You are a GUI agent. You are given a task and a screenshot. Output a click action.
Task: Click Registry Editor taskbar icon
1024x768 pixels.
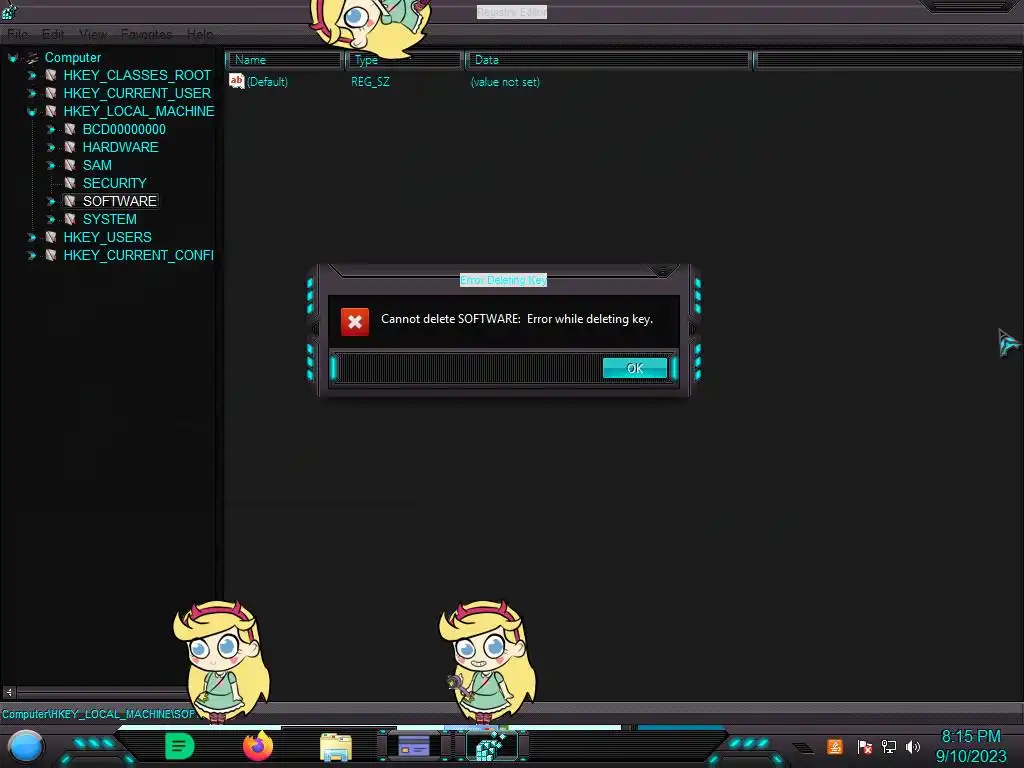(492, 746)
